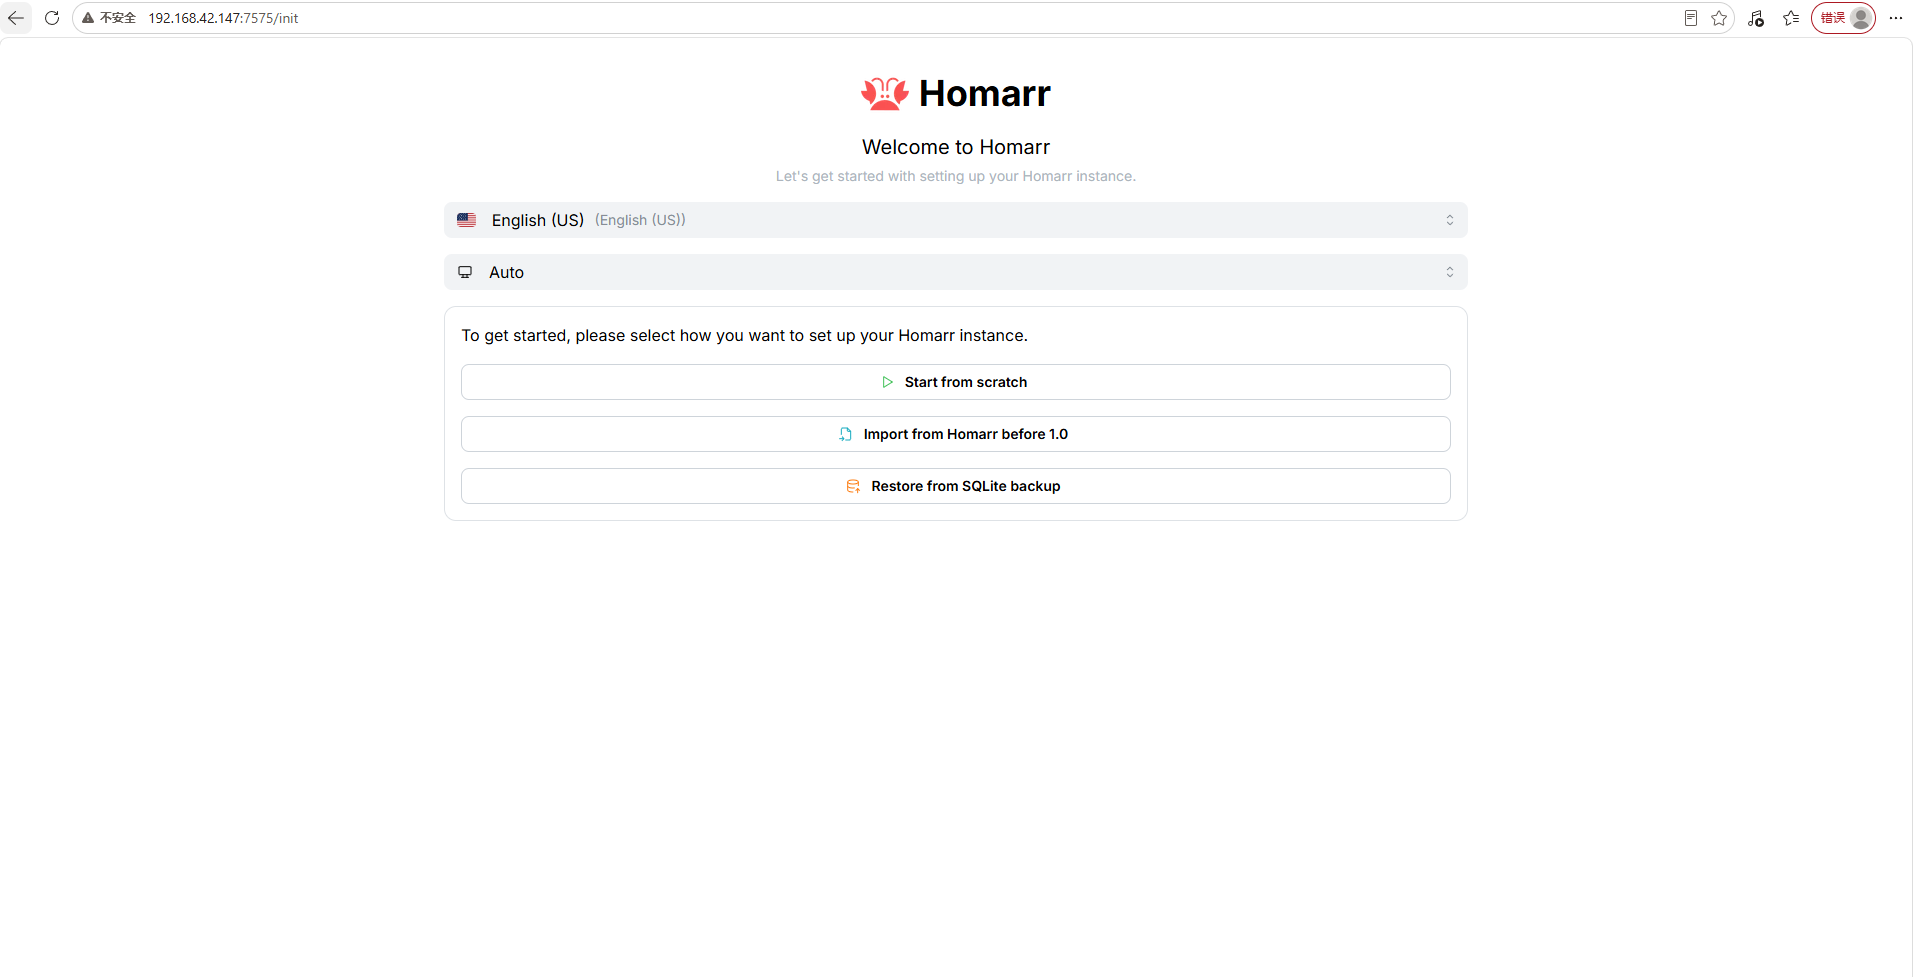The height and width of the screenshot is (977, 1915).
Task: Click the monitor icon beside Auto
Action: (465, 272)
